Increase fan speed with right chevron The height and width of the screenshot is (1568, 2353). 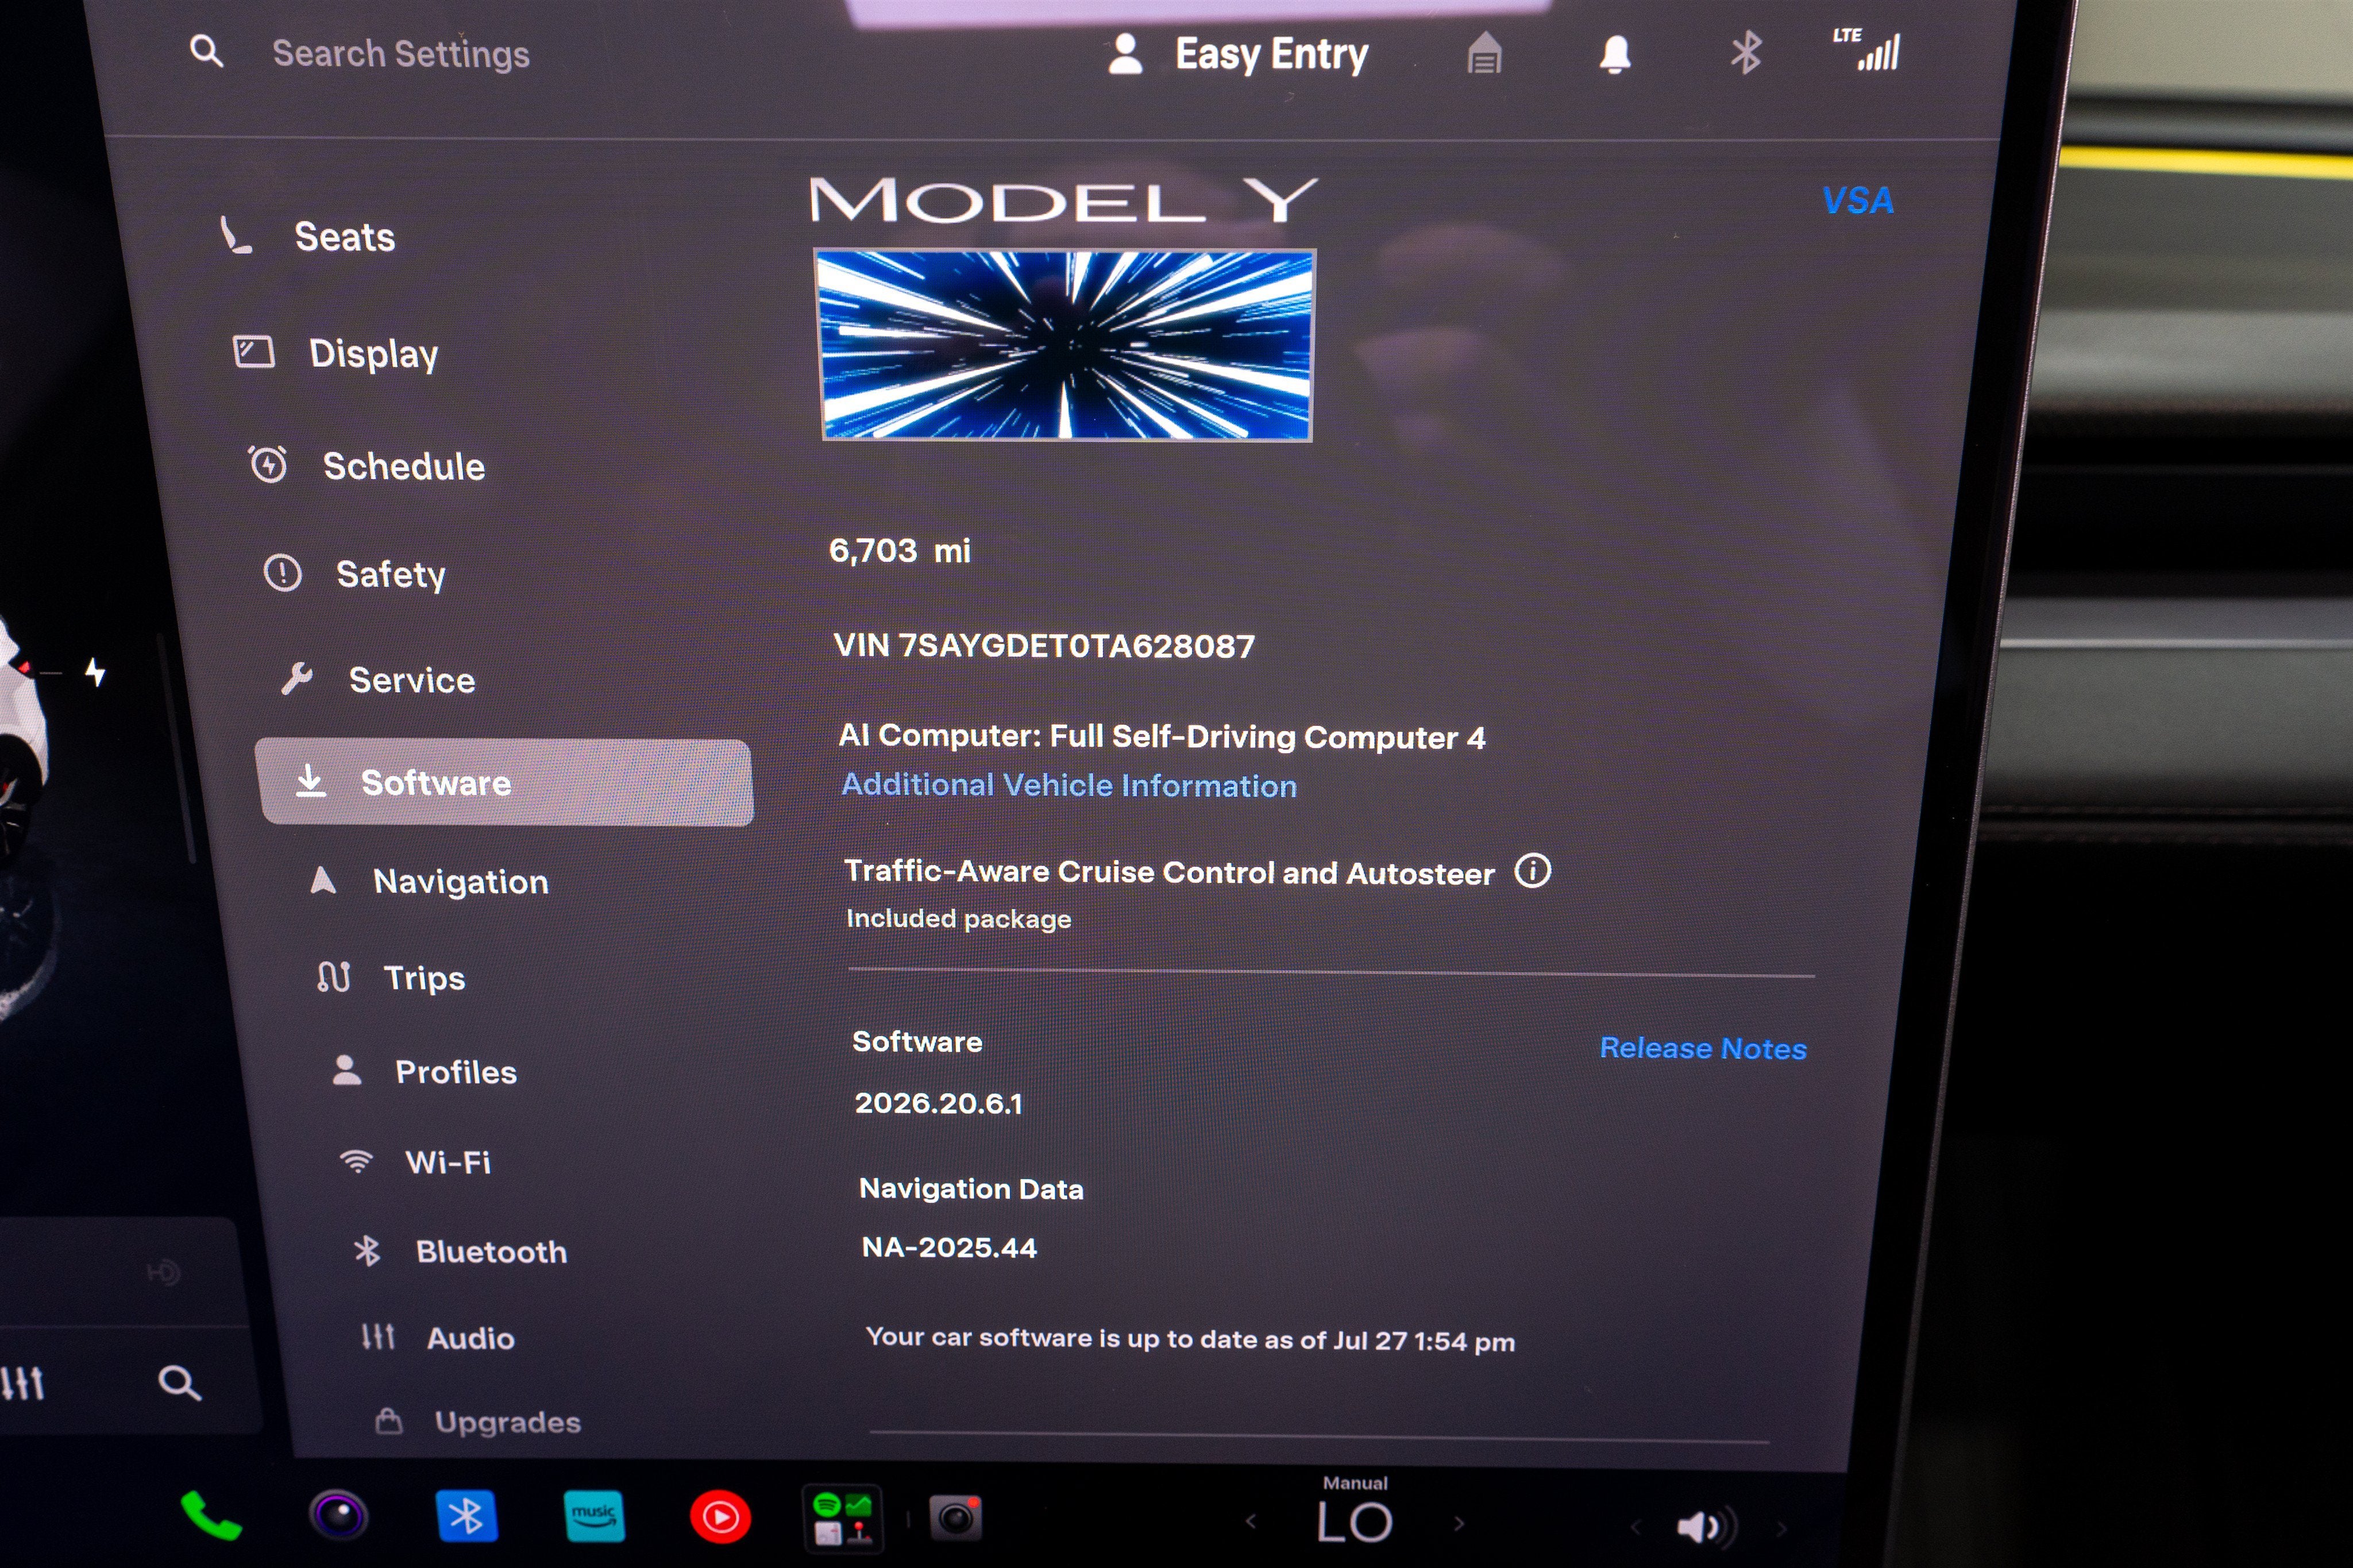click(x=1459, y=1524)
